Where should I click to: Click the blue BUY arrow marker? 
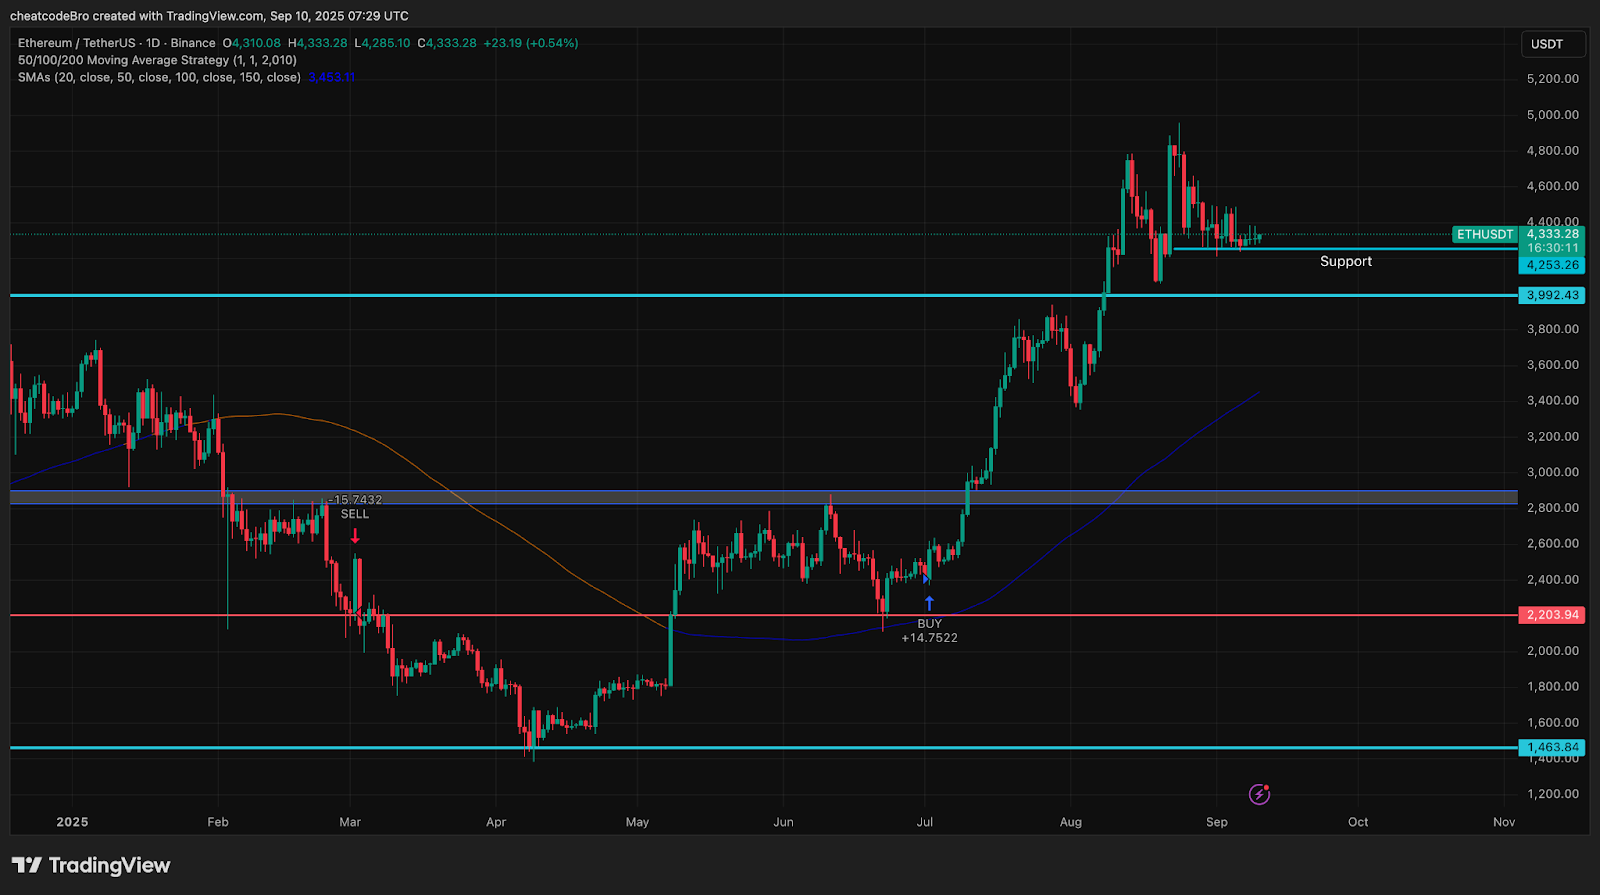coord(929,603)
